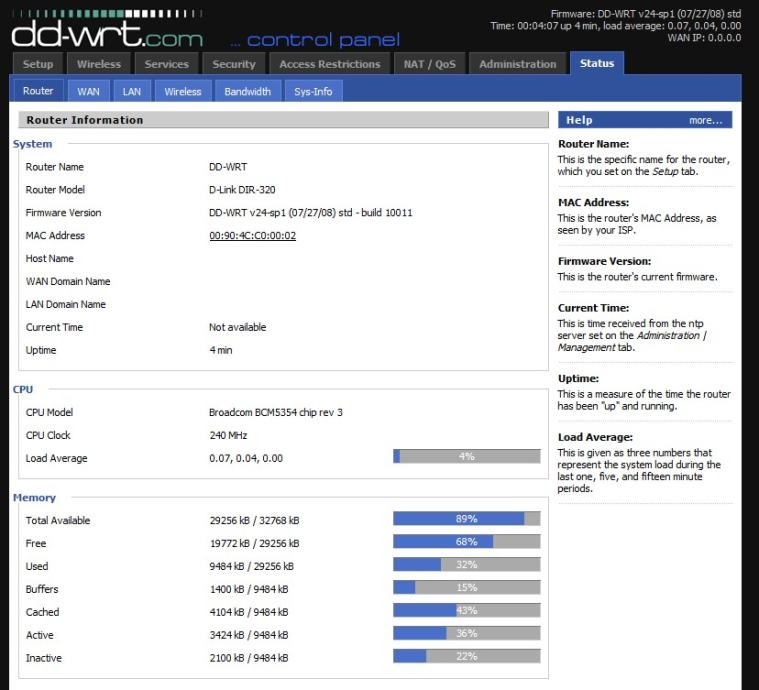Open the Setup main tab
The image size is (759, 690).
pos(38,64)
